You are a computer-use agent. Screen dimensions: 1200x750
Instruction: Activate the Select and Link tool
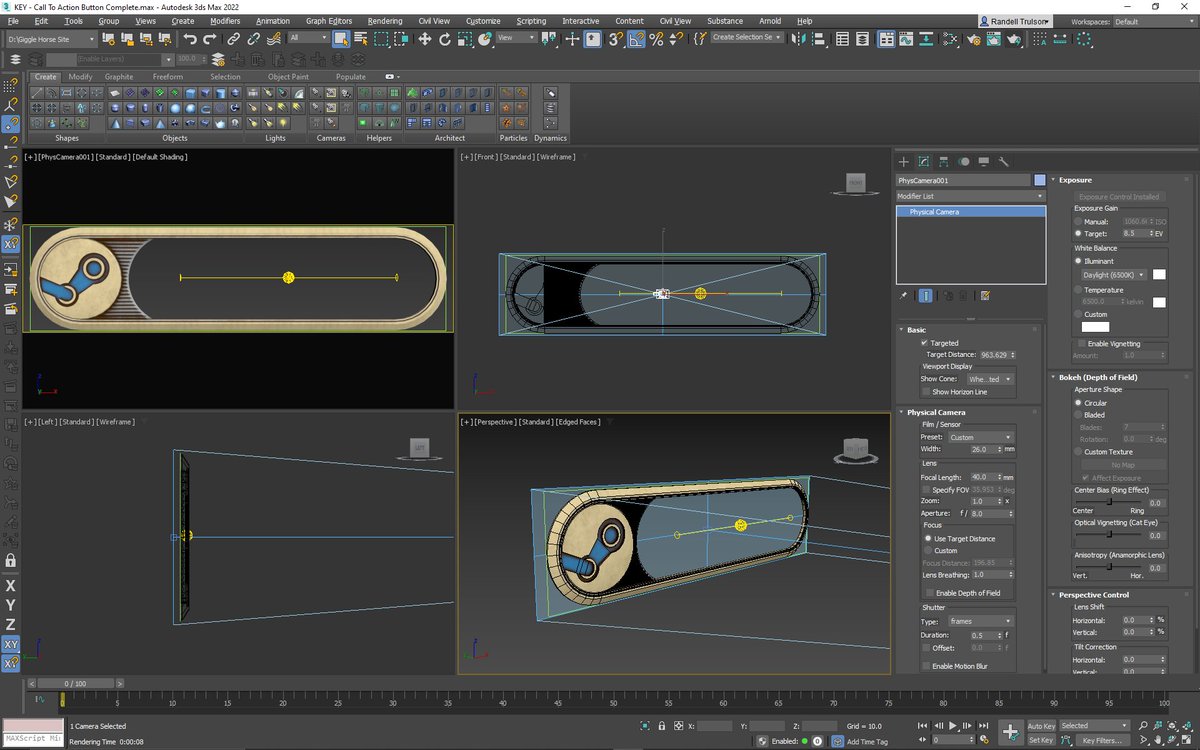coord(233,39)
